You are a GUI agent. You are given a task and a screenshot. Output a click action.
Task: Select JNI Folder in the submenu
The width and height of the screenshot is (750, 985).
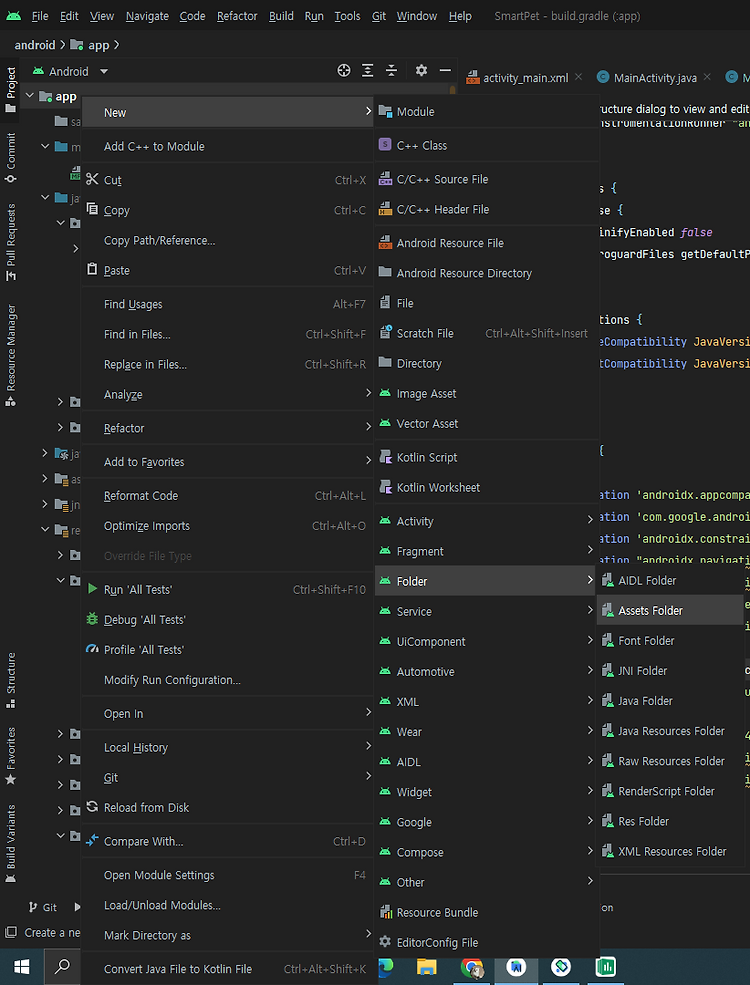[670, 671]
